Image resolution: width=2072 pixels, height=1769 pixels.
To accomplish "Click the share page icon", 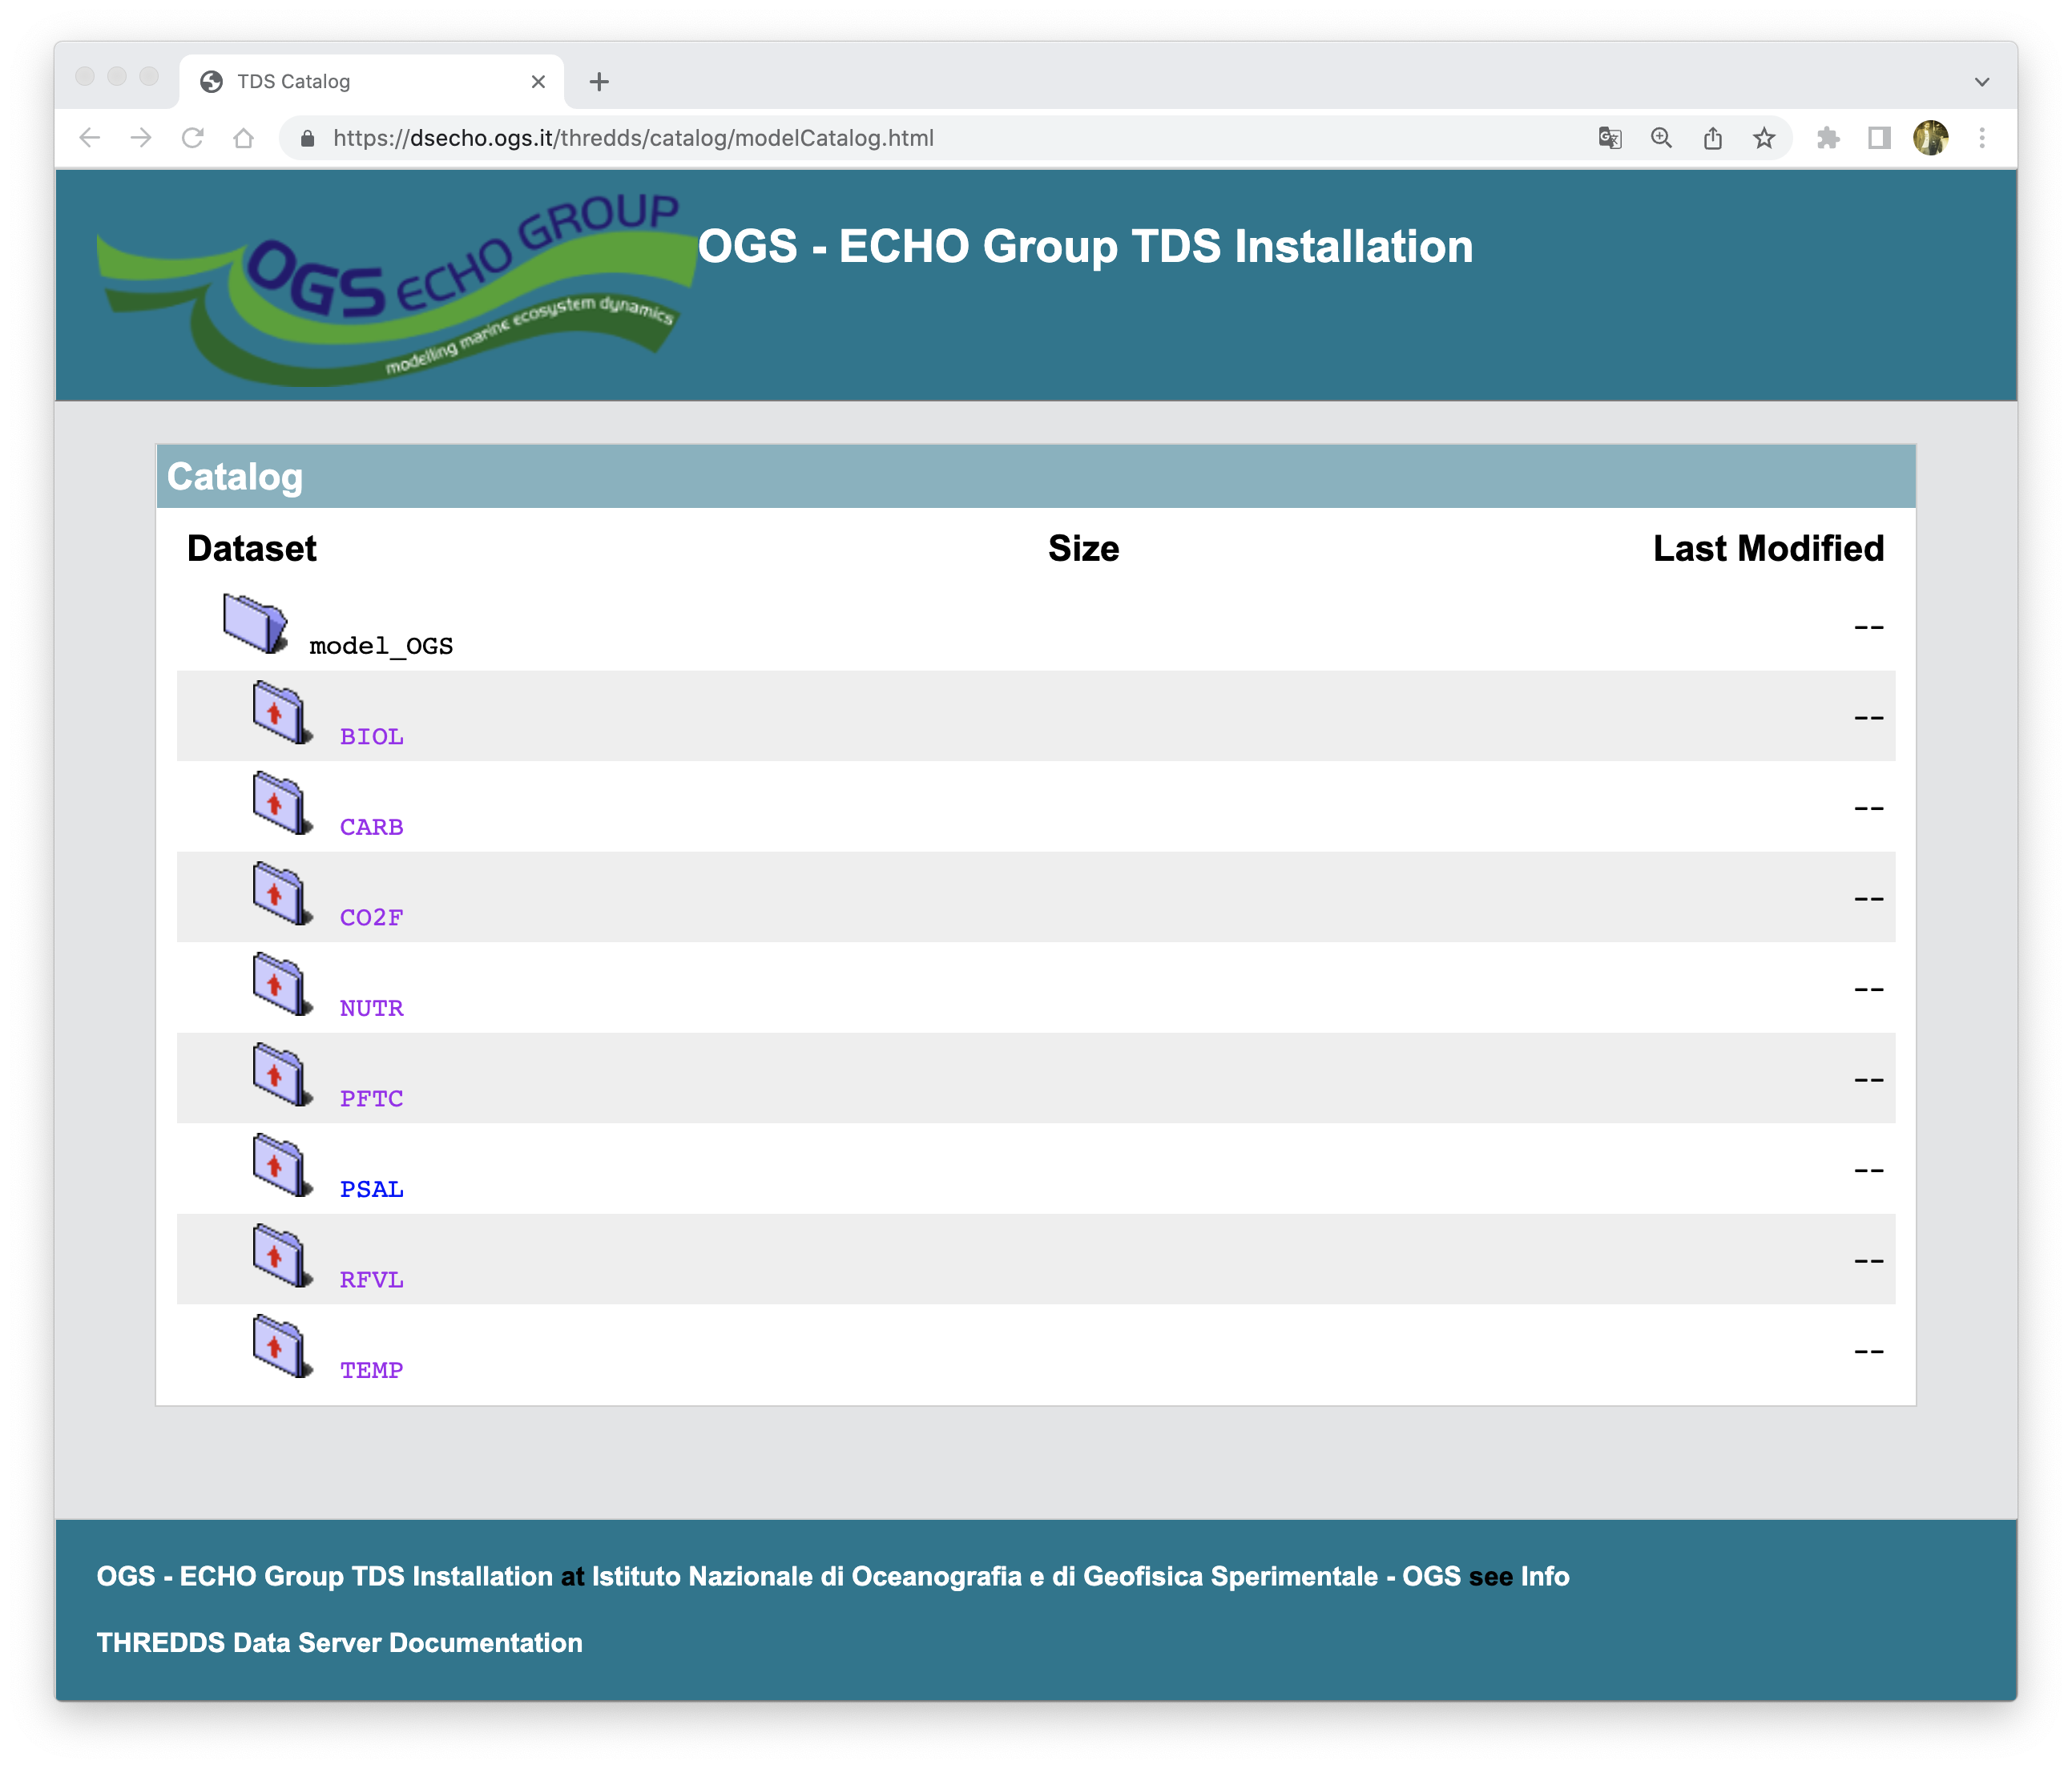I will 1713,138.
